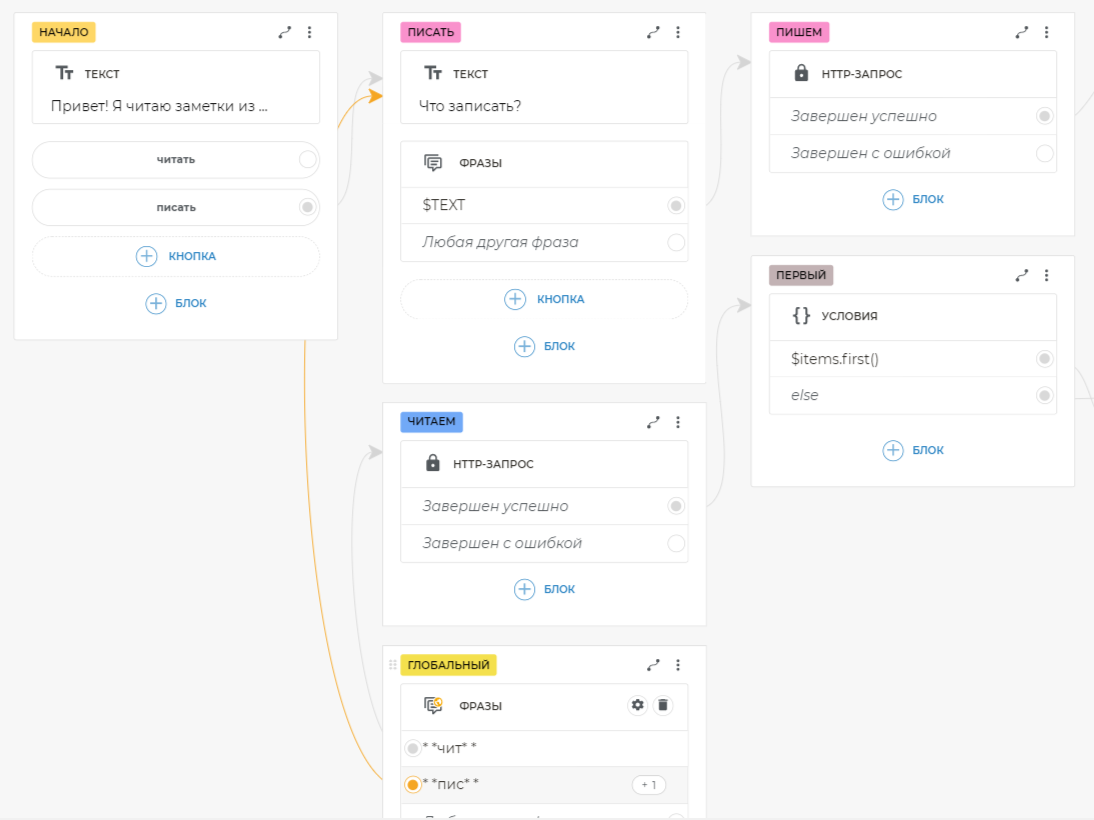Click connection icon on НАЧАЛО card
Viewport: 1094px width, 820px height.
coord(285,32)
